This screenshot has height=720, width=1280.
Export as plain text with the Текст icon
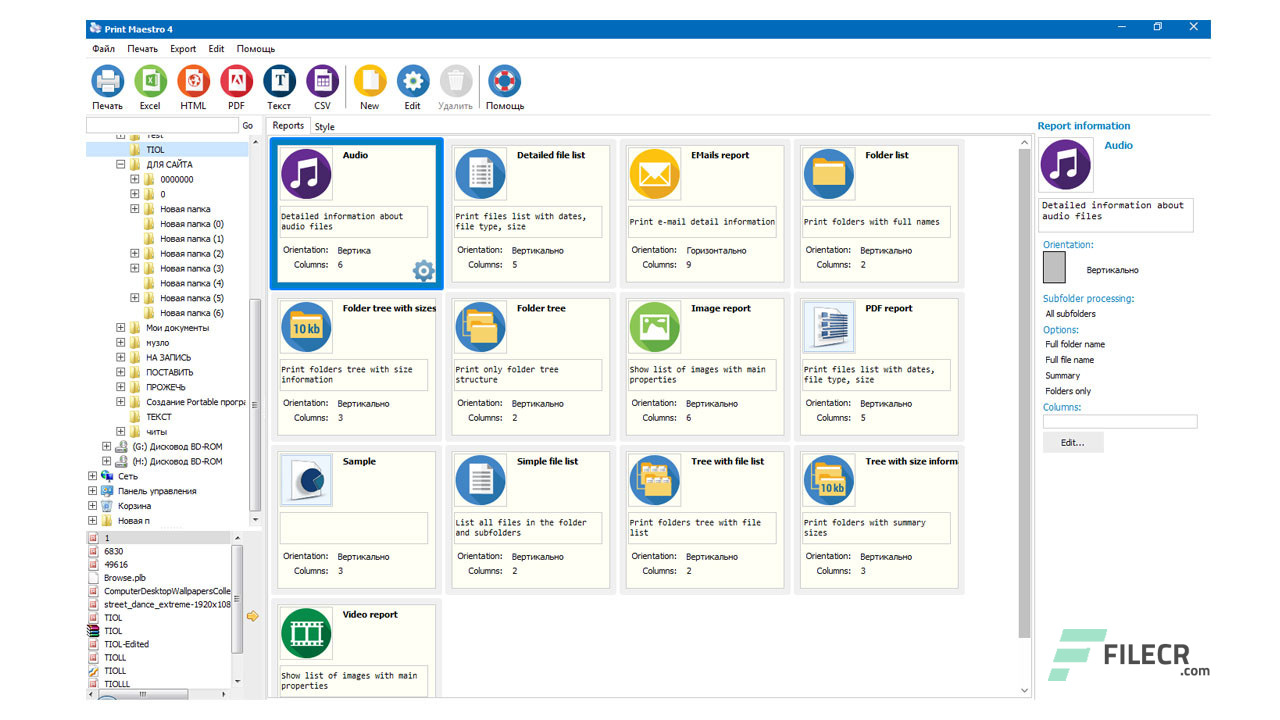pyautogui.click(x=279, y=81)
